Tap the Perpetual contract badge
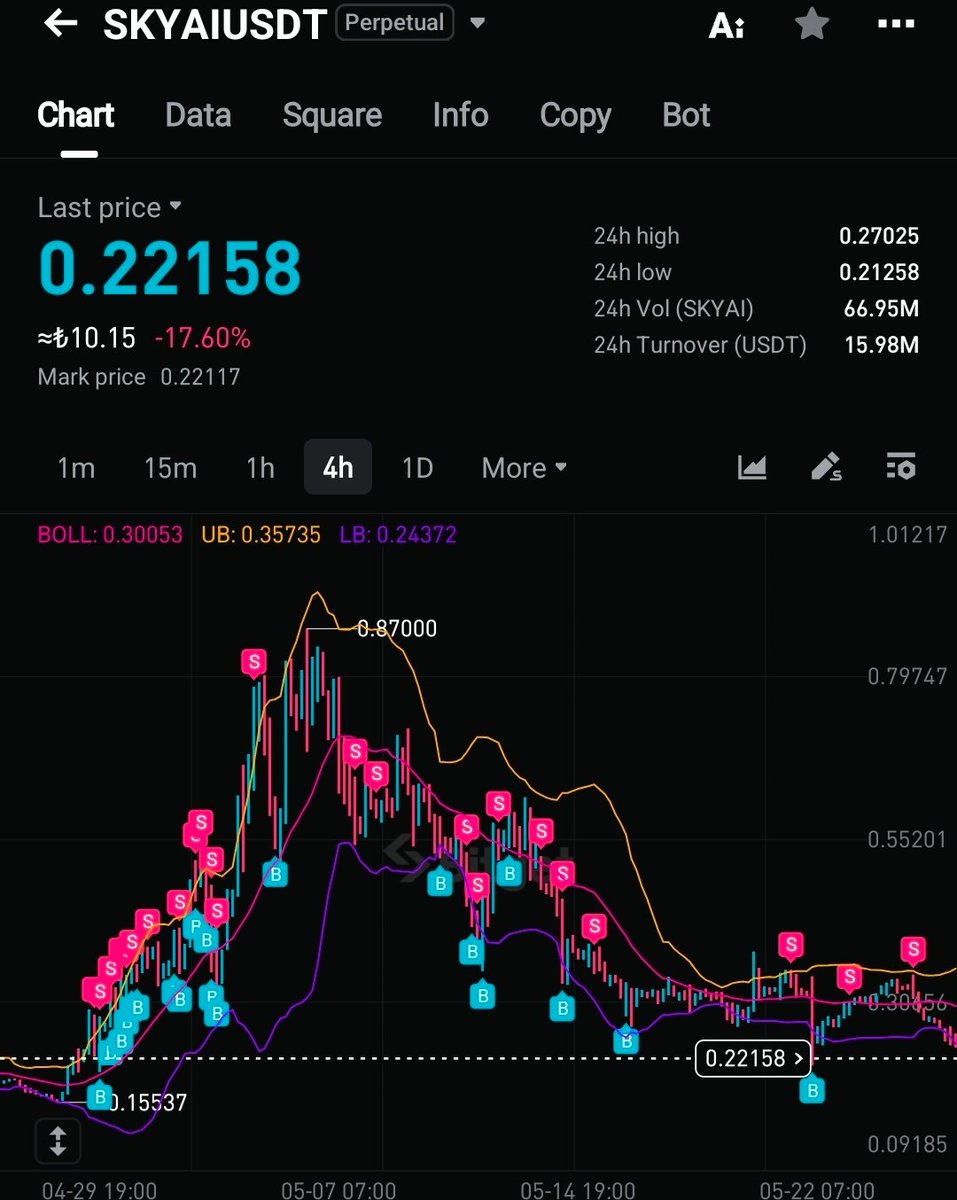This screenshot has width=957, height=1200. 395,22
